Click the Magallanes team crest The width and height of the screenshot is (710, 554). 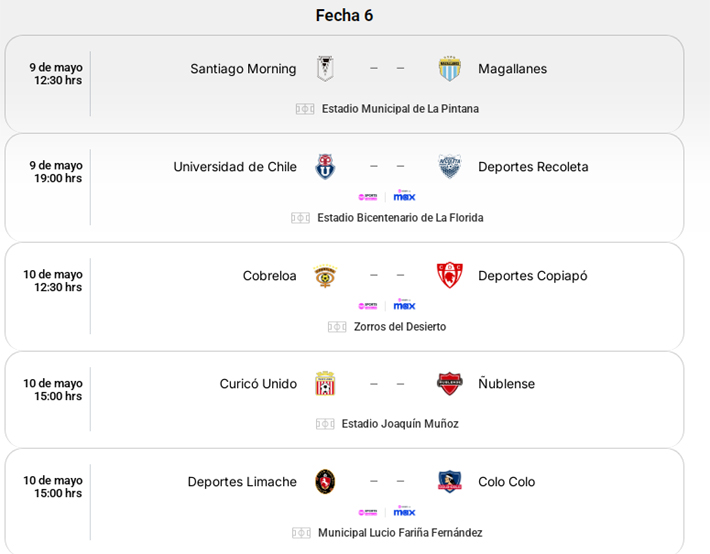tap(449, 69)
